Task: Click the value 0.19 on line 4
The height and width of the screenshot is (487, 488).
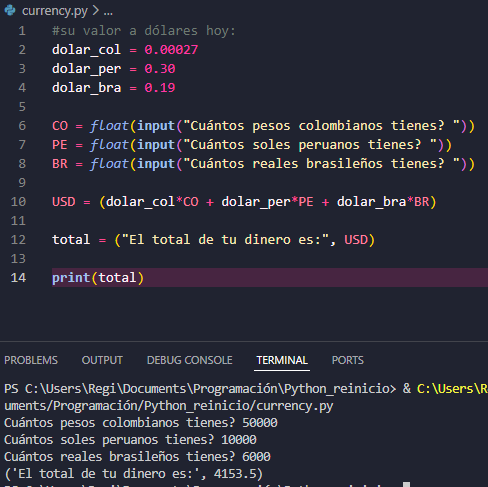Action: (x=160, y=88)
